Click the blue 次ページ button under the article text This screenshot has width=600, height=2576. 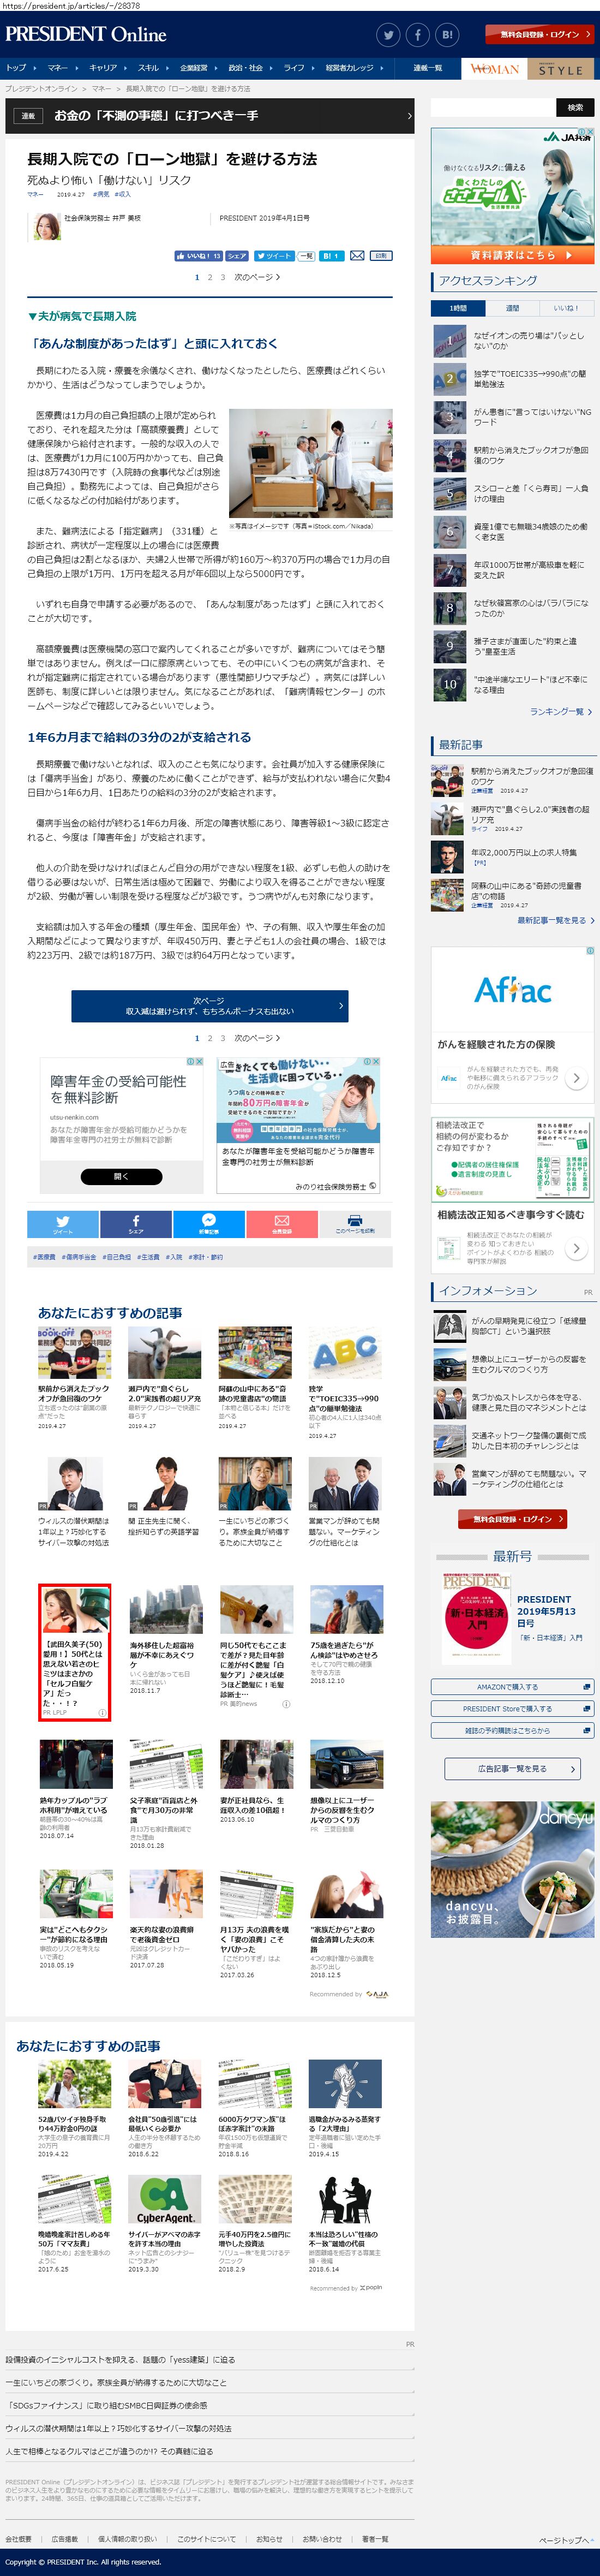(x=209, y=1006)
